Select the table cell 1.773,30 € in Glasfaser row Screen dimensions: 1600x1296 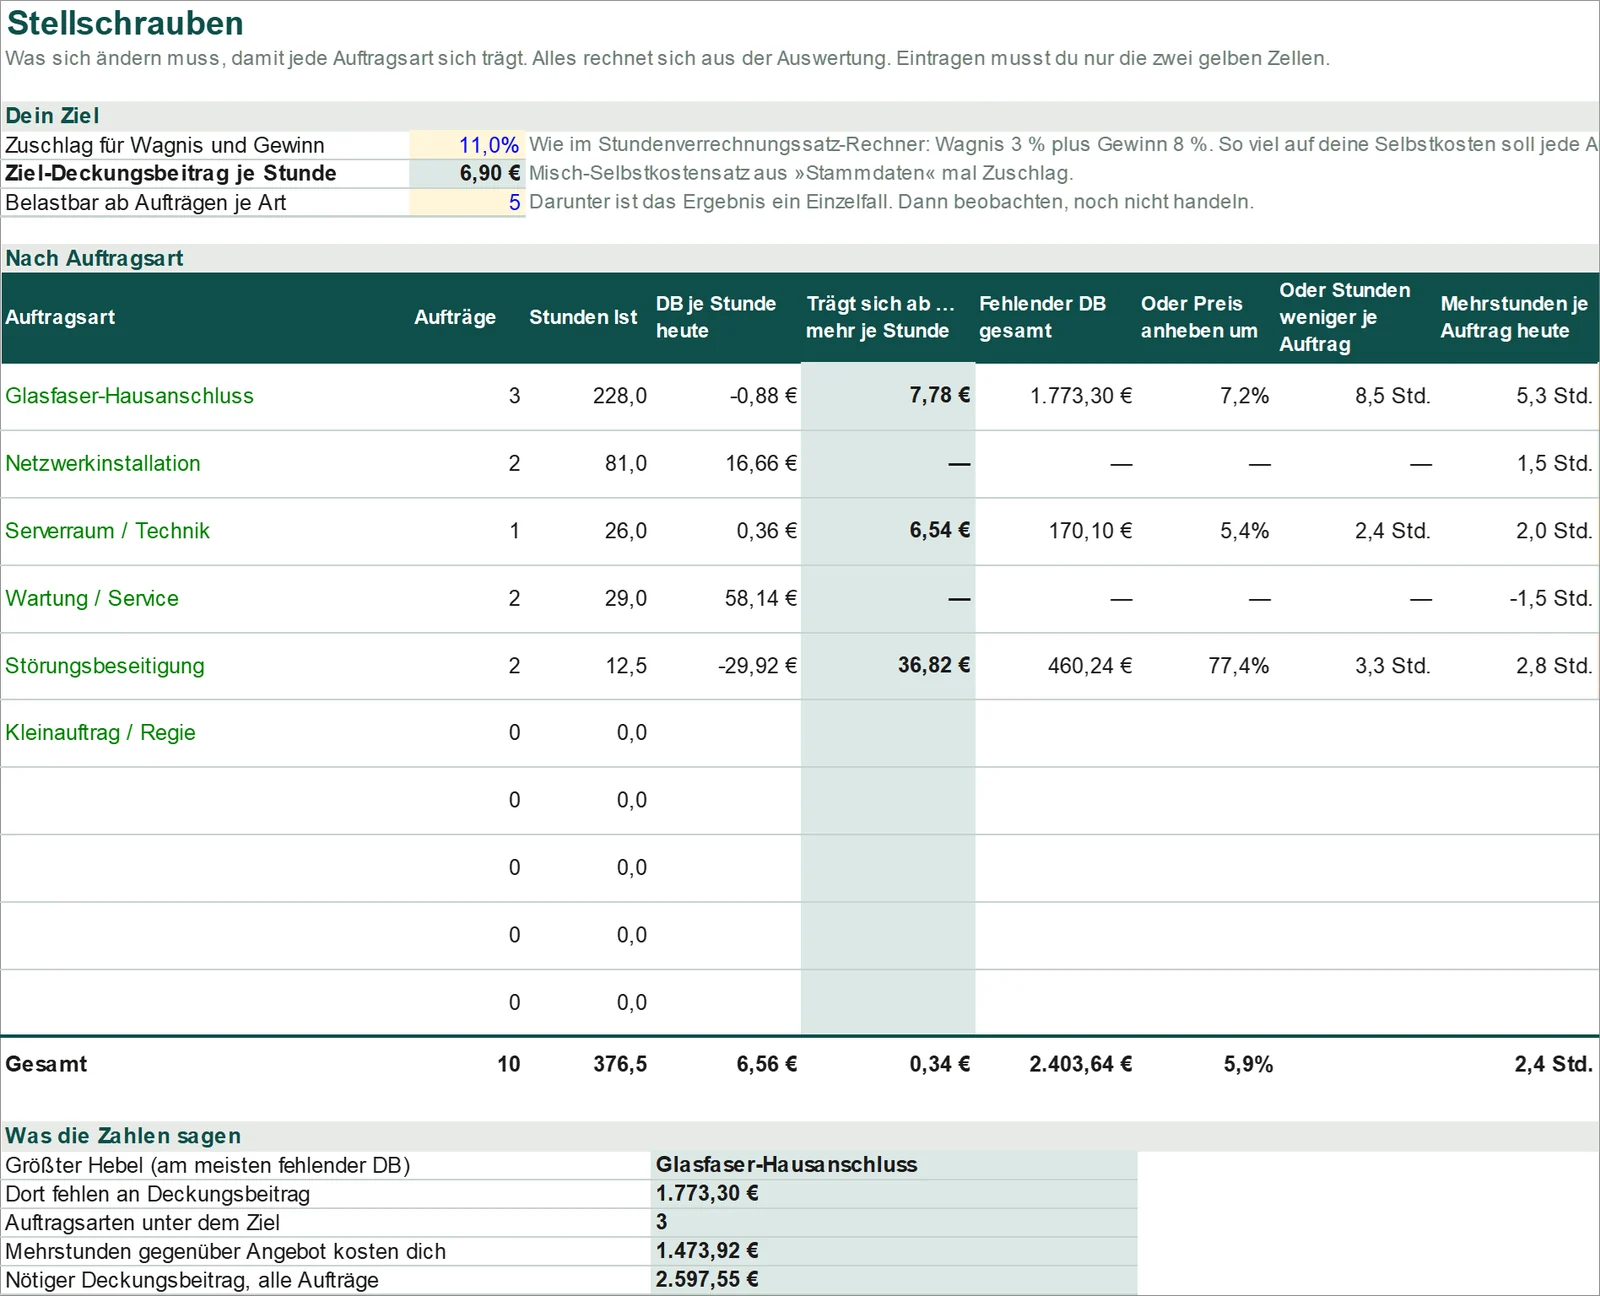1055,396
